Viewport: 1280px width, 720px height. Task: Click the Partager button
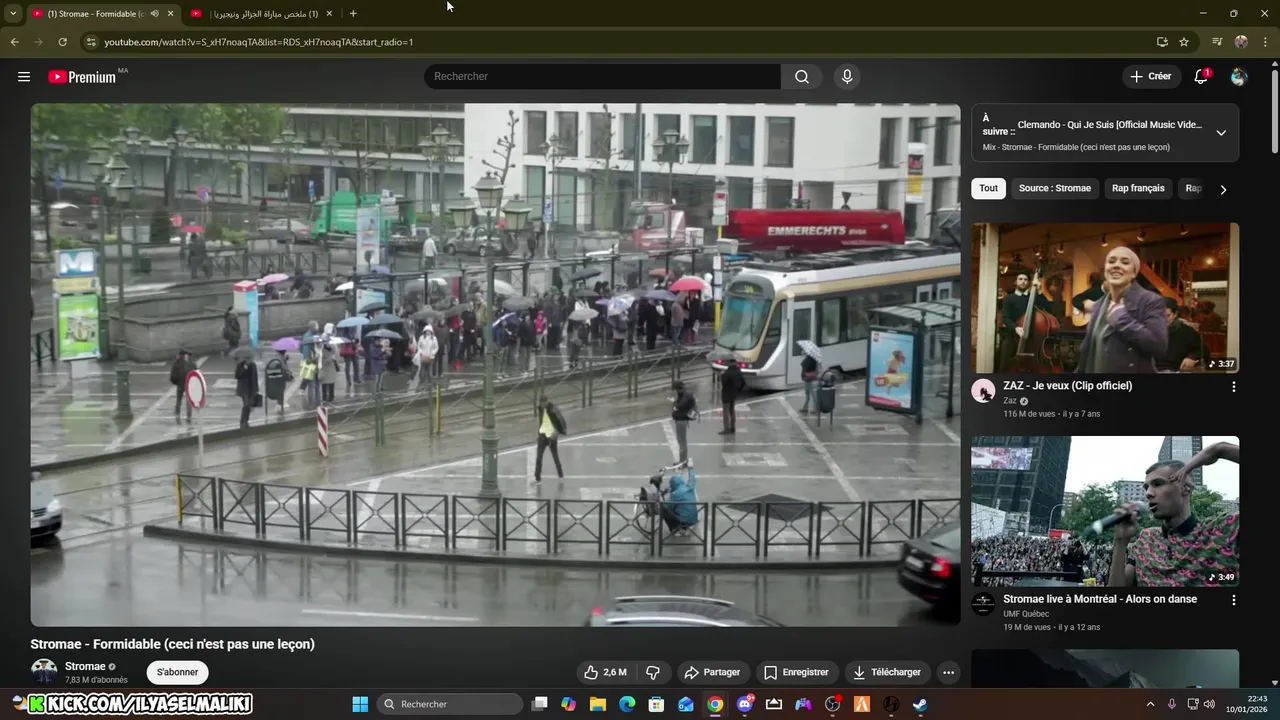[x=712, y=672]
